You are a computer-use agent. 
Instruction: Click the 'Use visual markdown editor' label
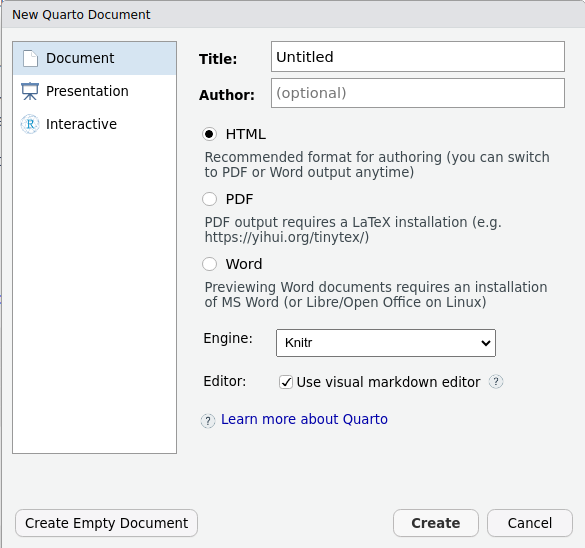[388, 382]
